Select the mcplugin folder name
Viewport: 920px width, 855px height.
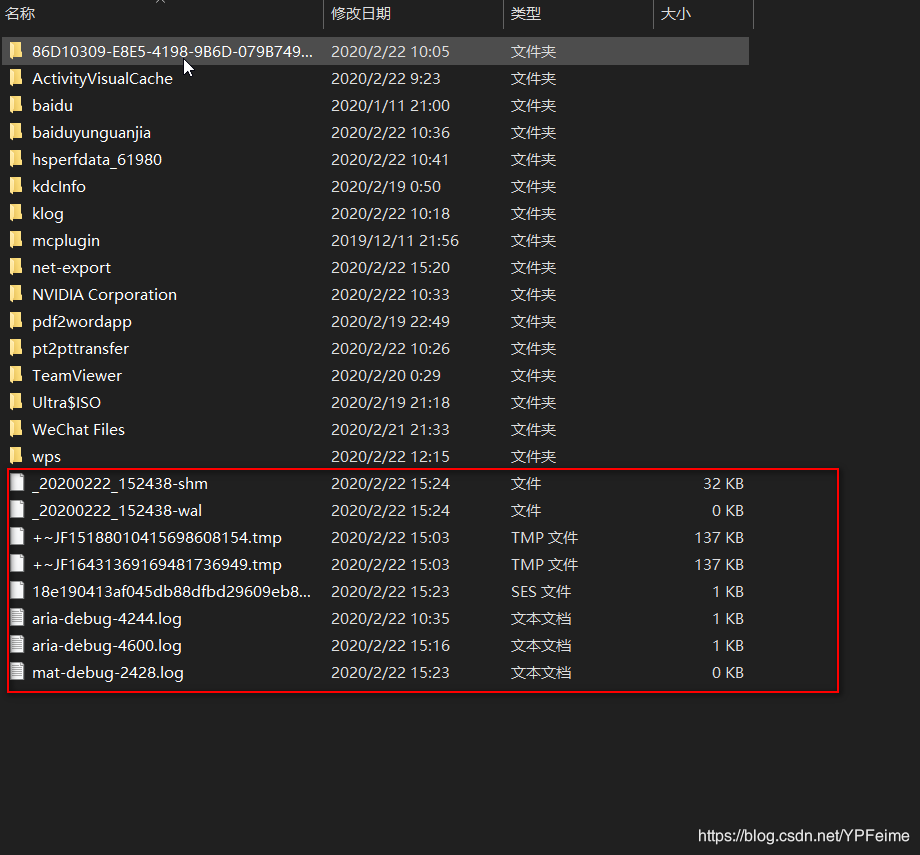pos(66,241)
